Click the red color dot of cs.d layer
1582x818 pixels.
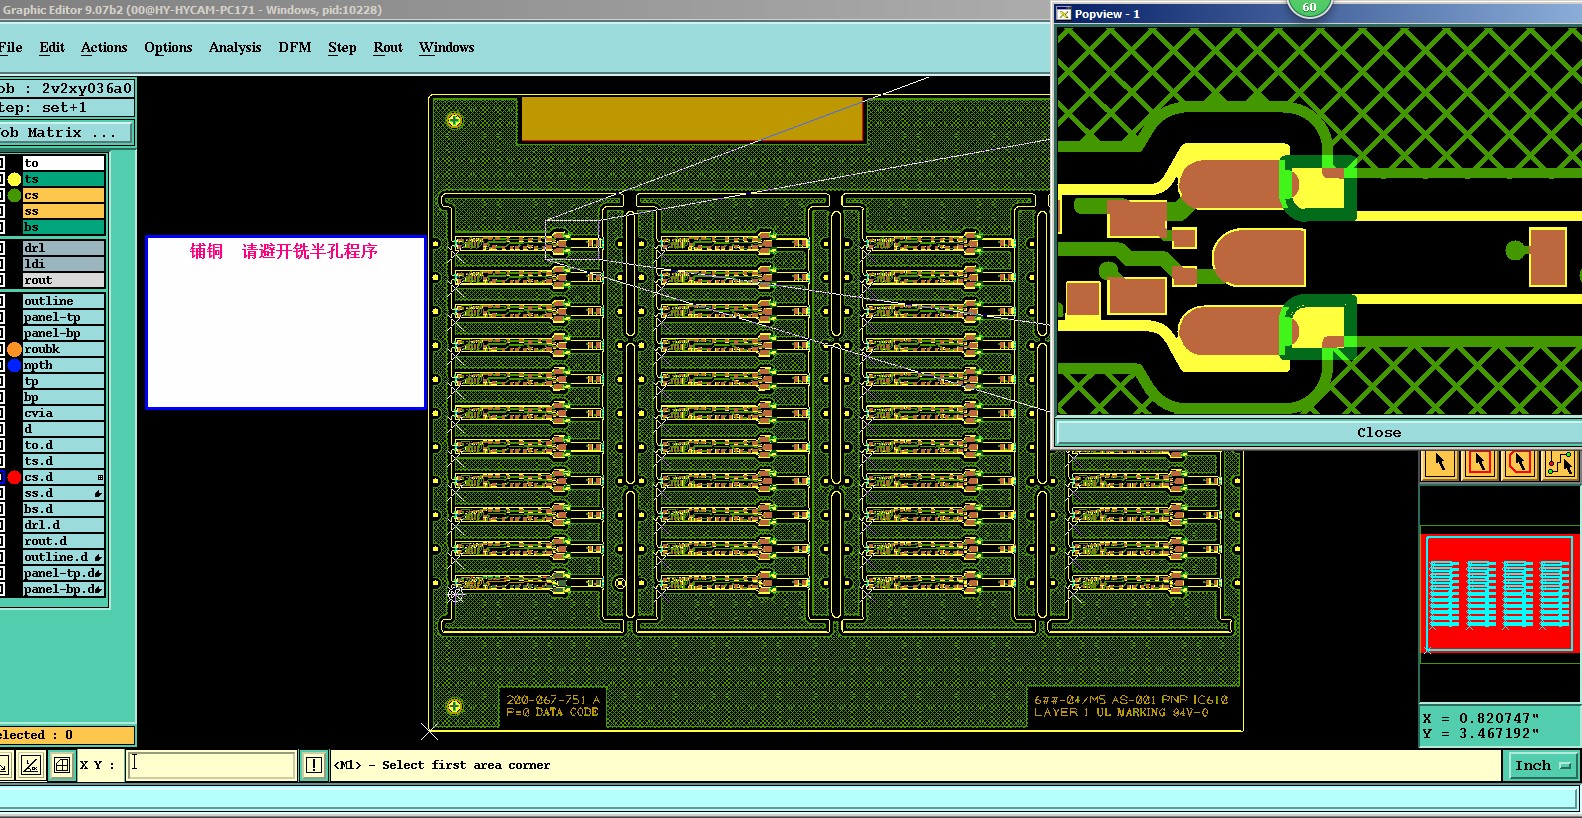[14, 477]
